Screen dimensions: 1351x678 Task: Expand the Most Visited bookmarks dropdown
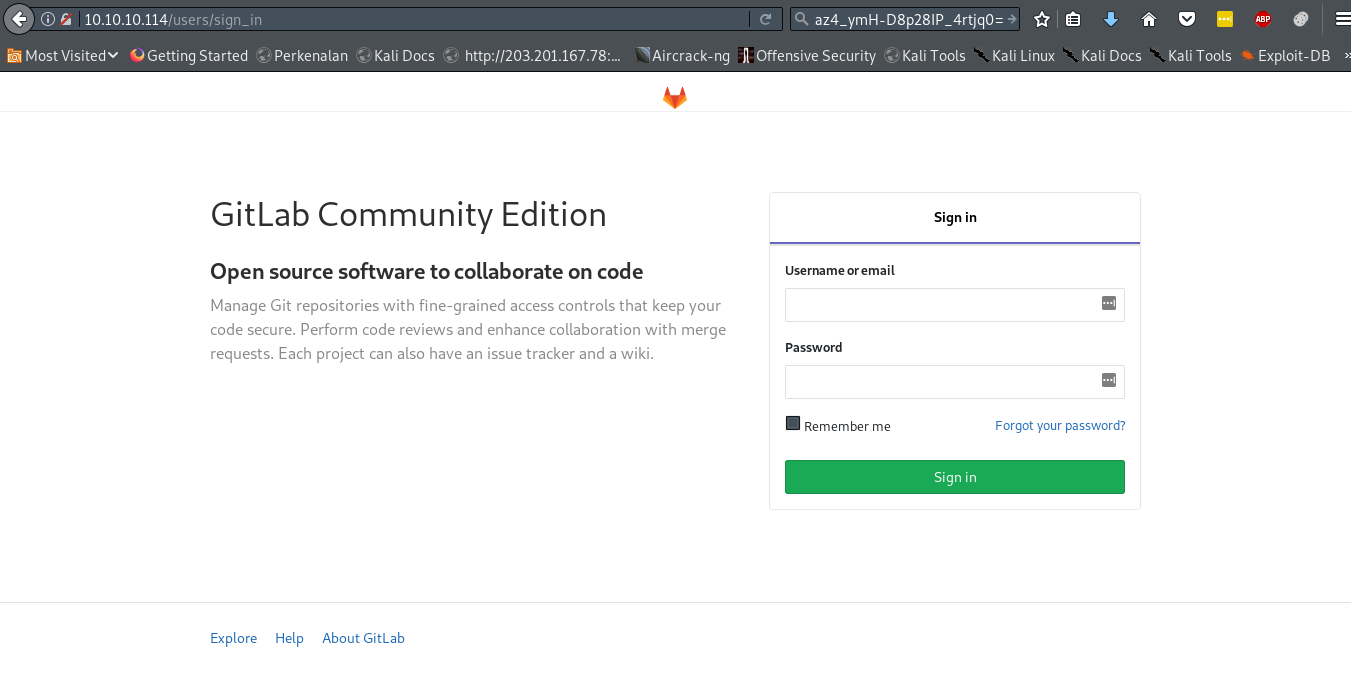pos(62,56)
